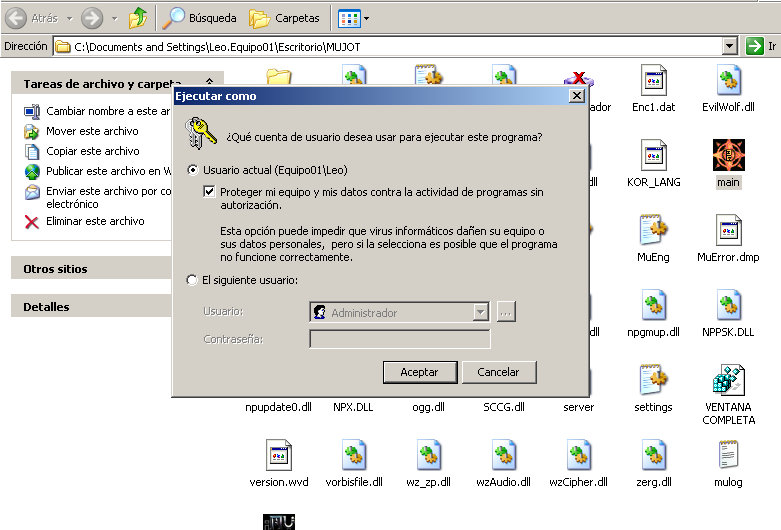Click the server file name
Viewport: 781px width, 530px height.
coord(579,407)
